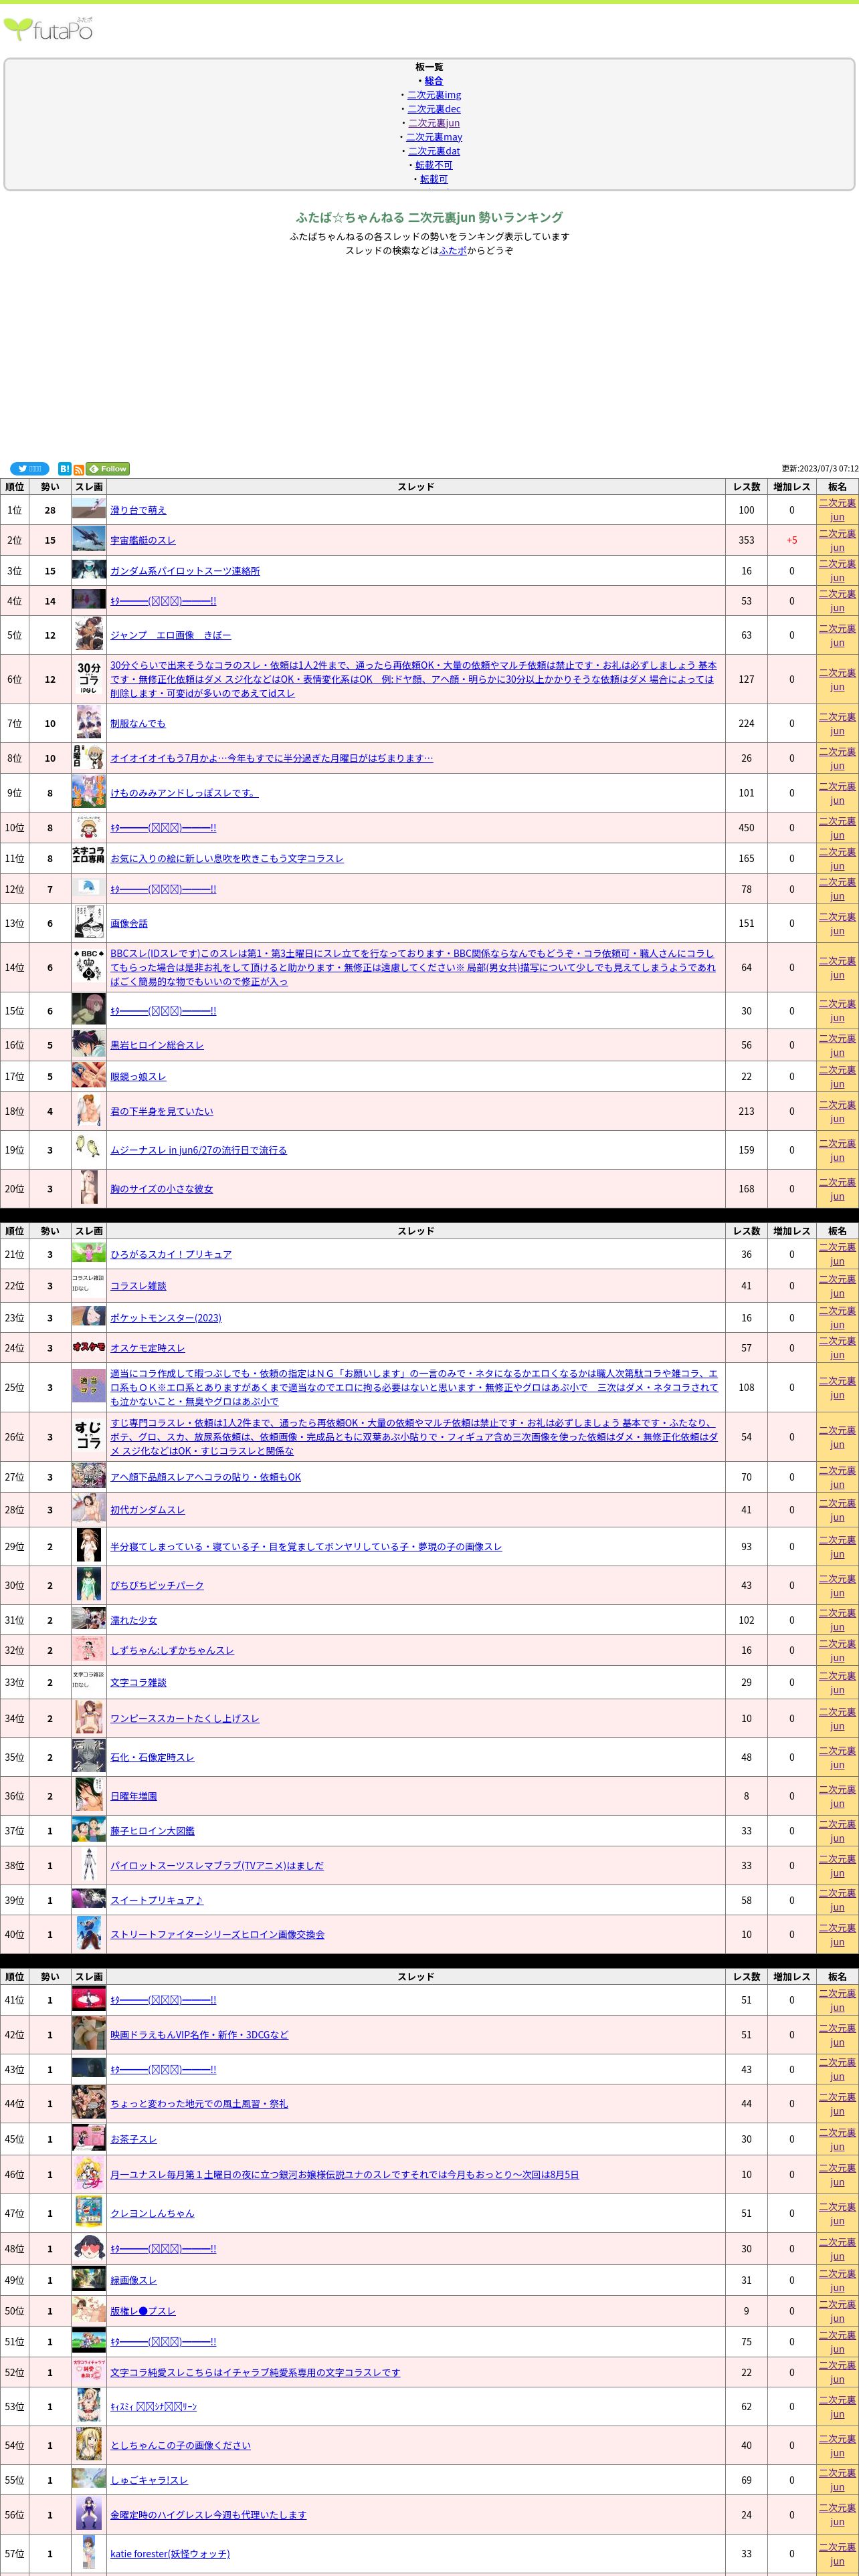Screen dimensions: 859x2576
Task: Click the green Feedly Follow button
Action: (x=108, y=469)
